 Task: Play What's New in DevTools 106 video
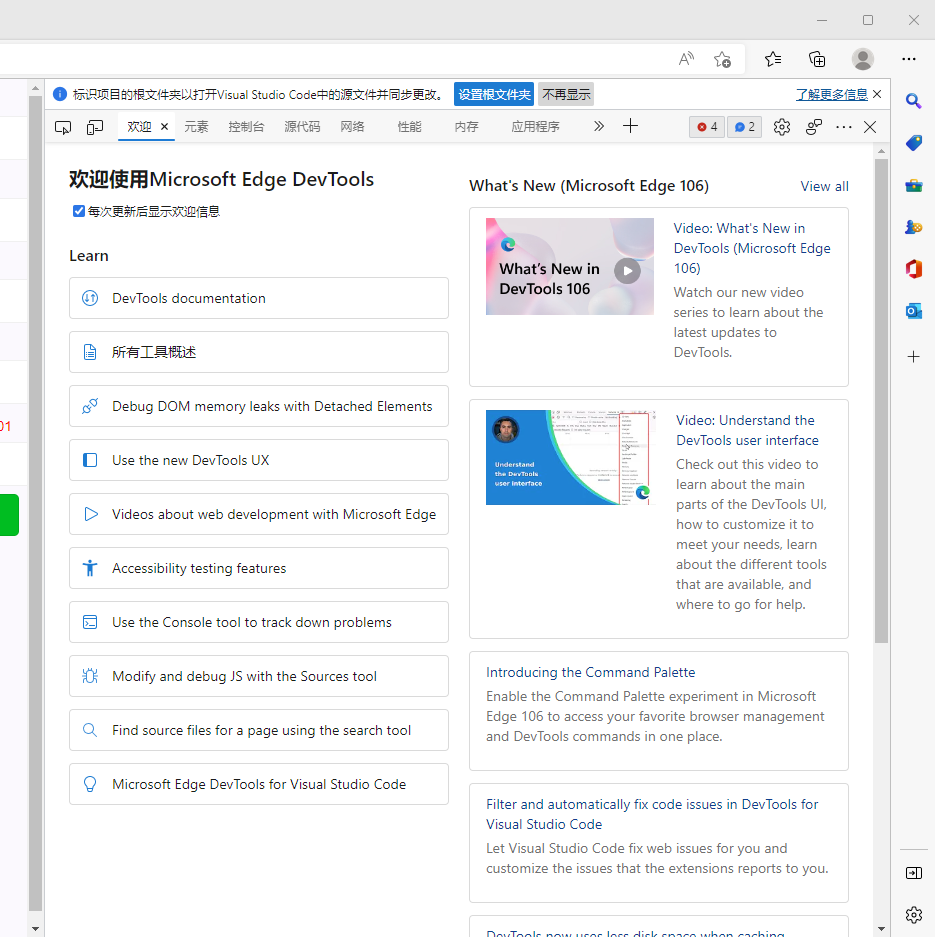click(627, 271)
